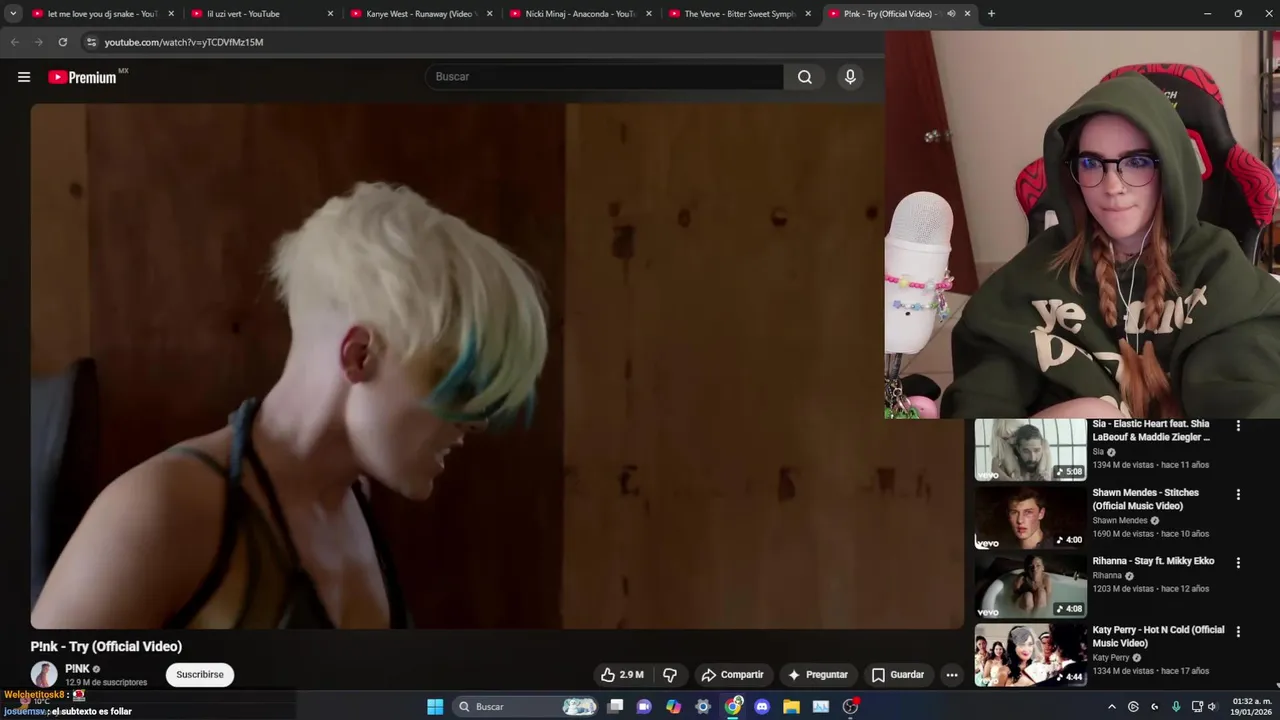
Task: Open 'Rihanna - Stay ft. Mikky Ekko' title
Action: coord(1153,561)
